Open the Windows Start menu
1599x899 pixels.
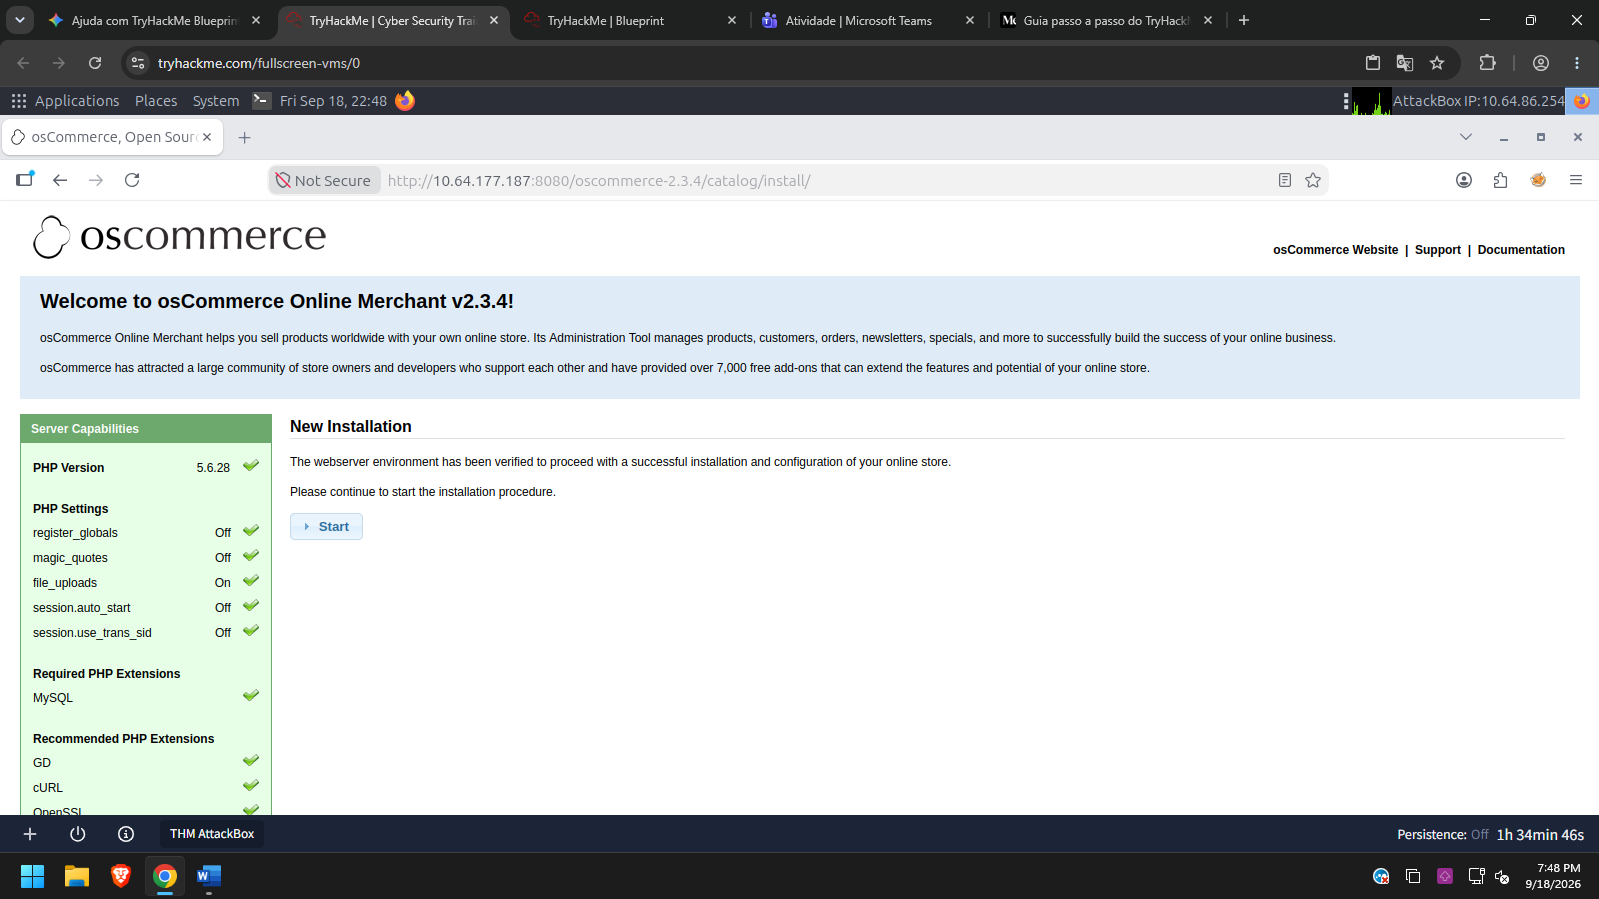point(33,877)
